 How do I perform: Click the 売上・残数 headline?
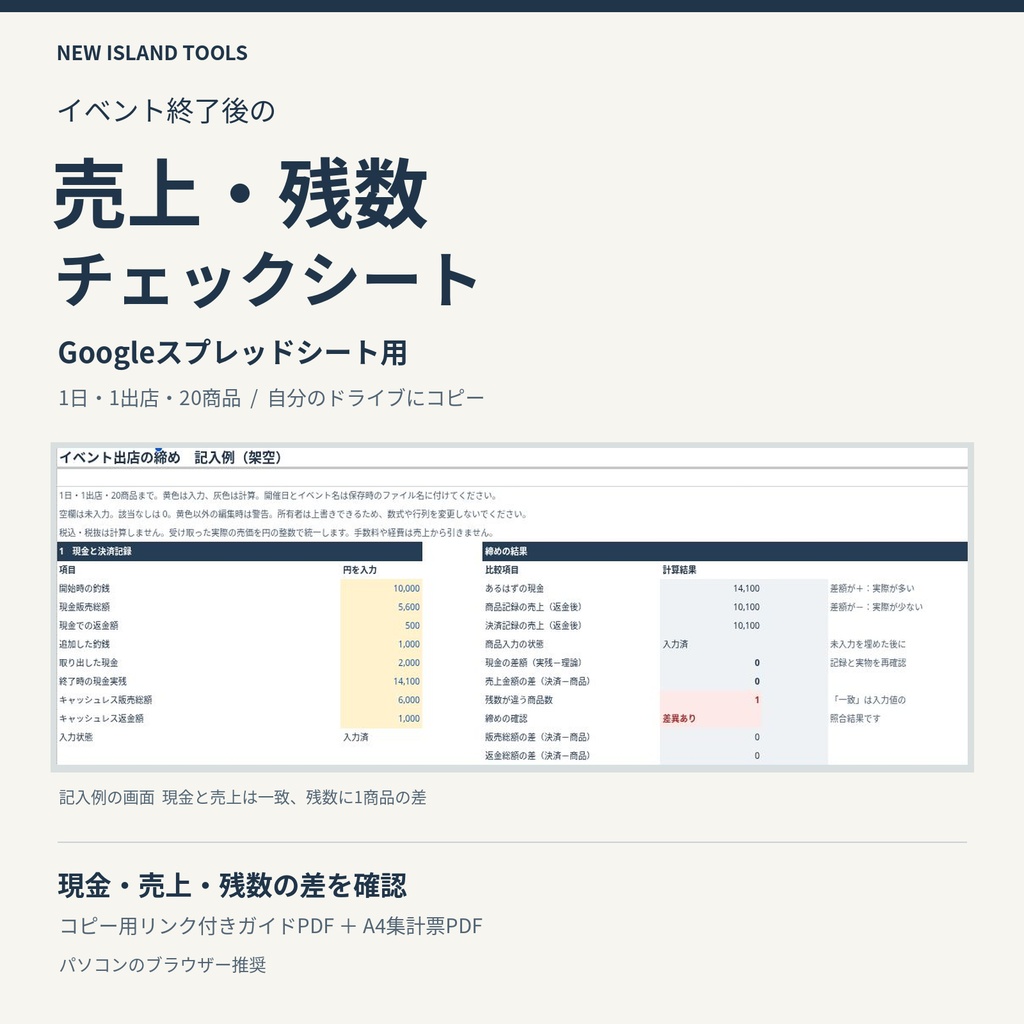tap(240, 194)
